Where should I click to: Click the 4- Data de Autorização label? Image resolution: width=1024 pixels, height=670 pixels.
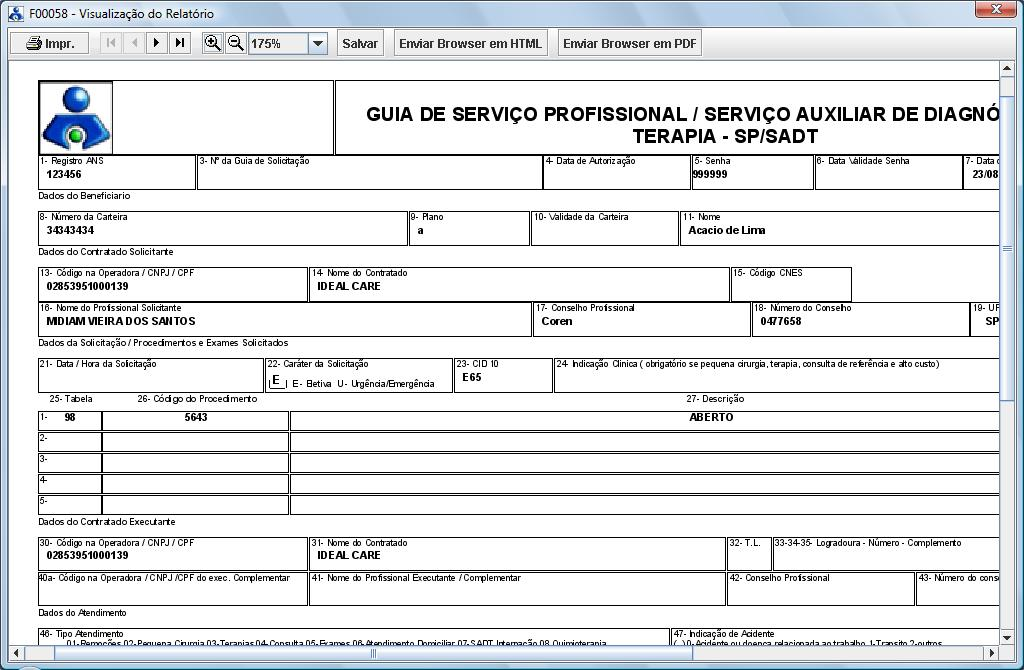pyautogui.click(x=590, y=161)
